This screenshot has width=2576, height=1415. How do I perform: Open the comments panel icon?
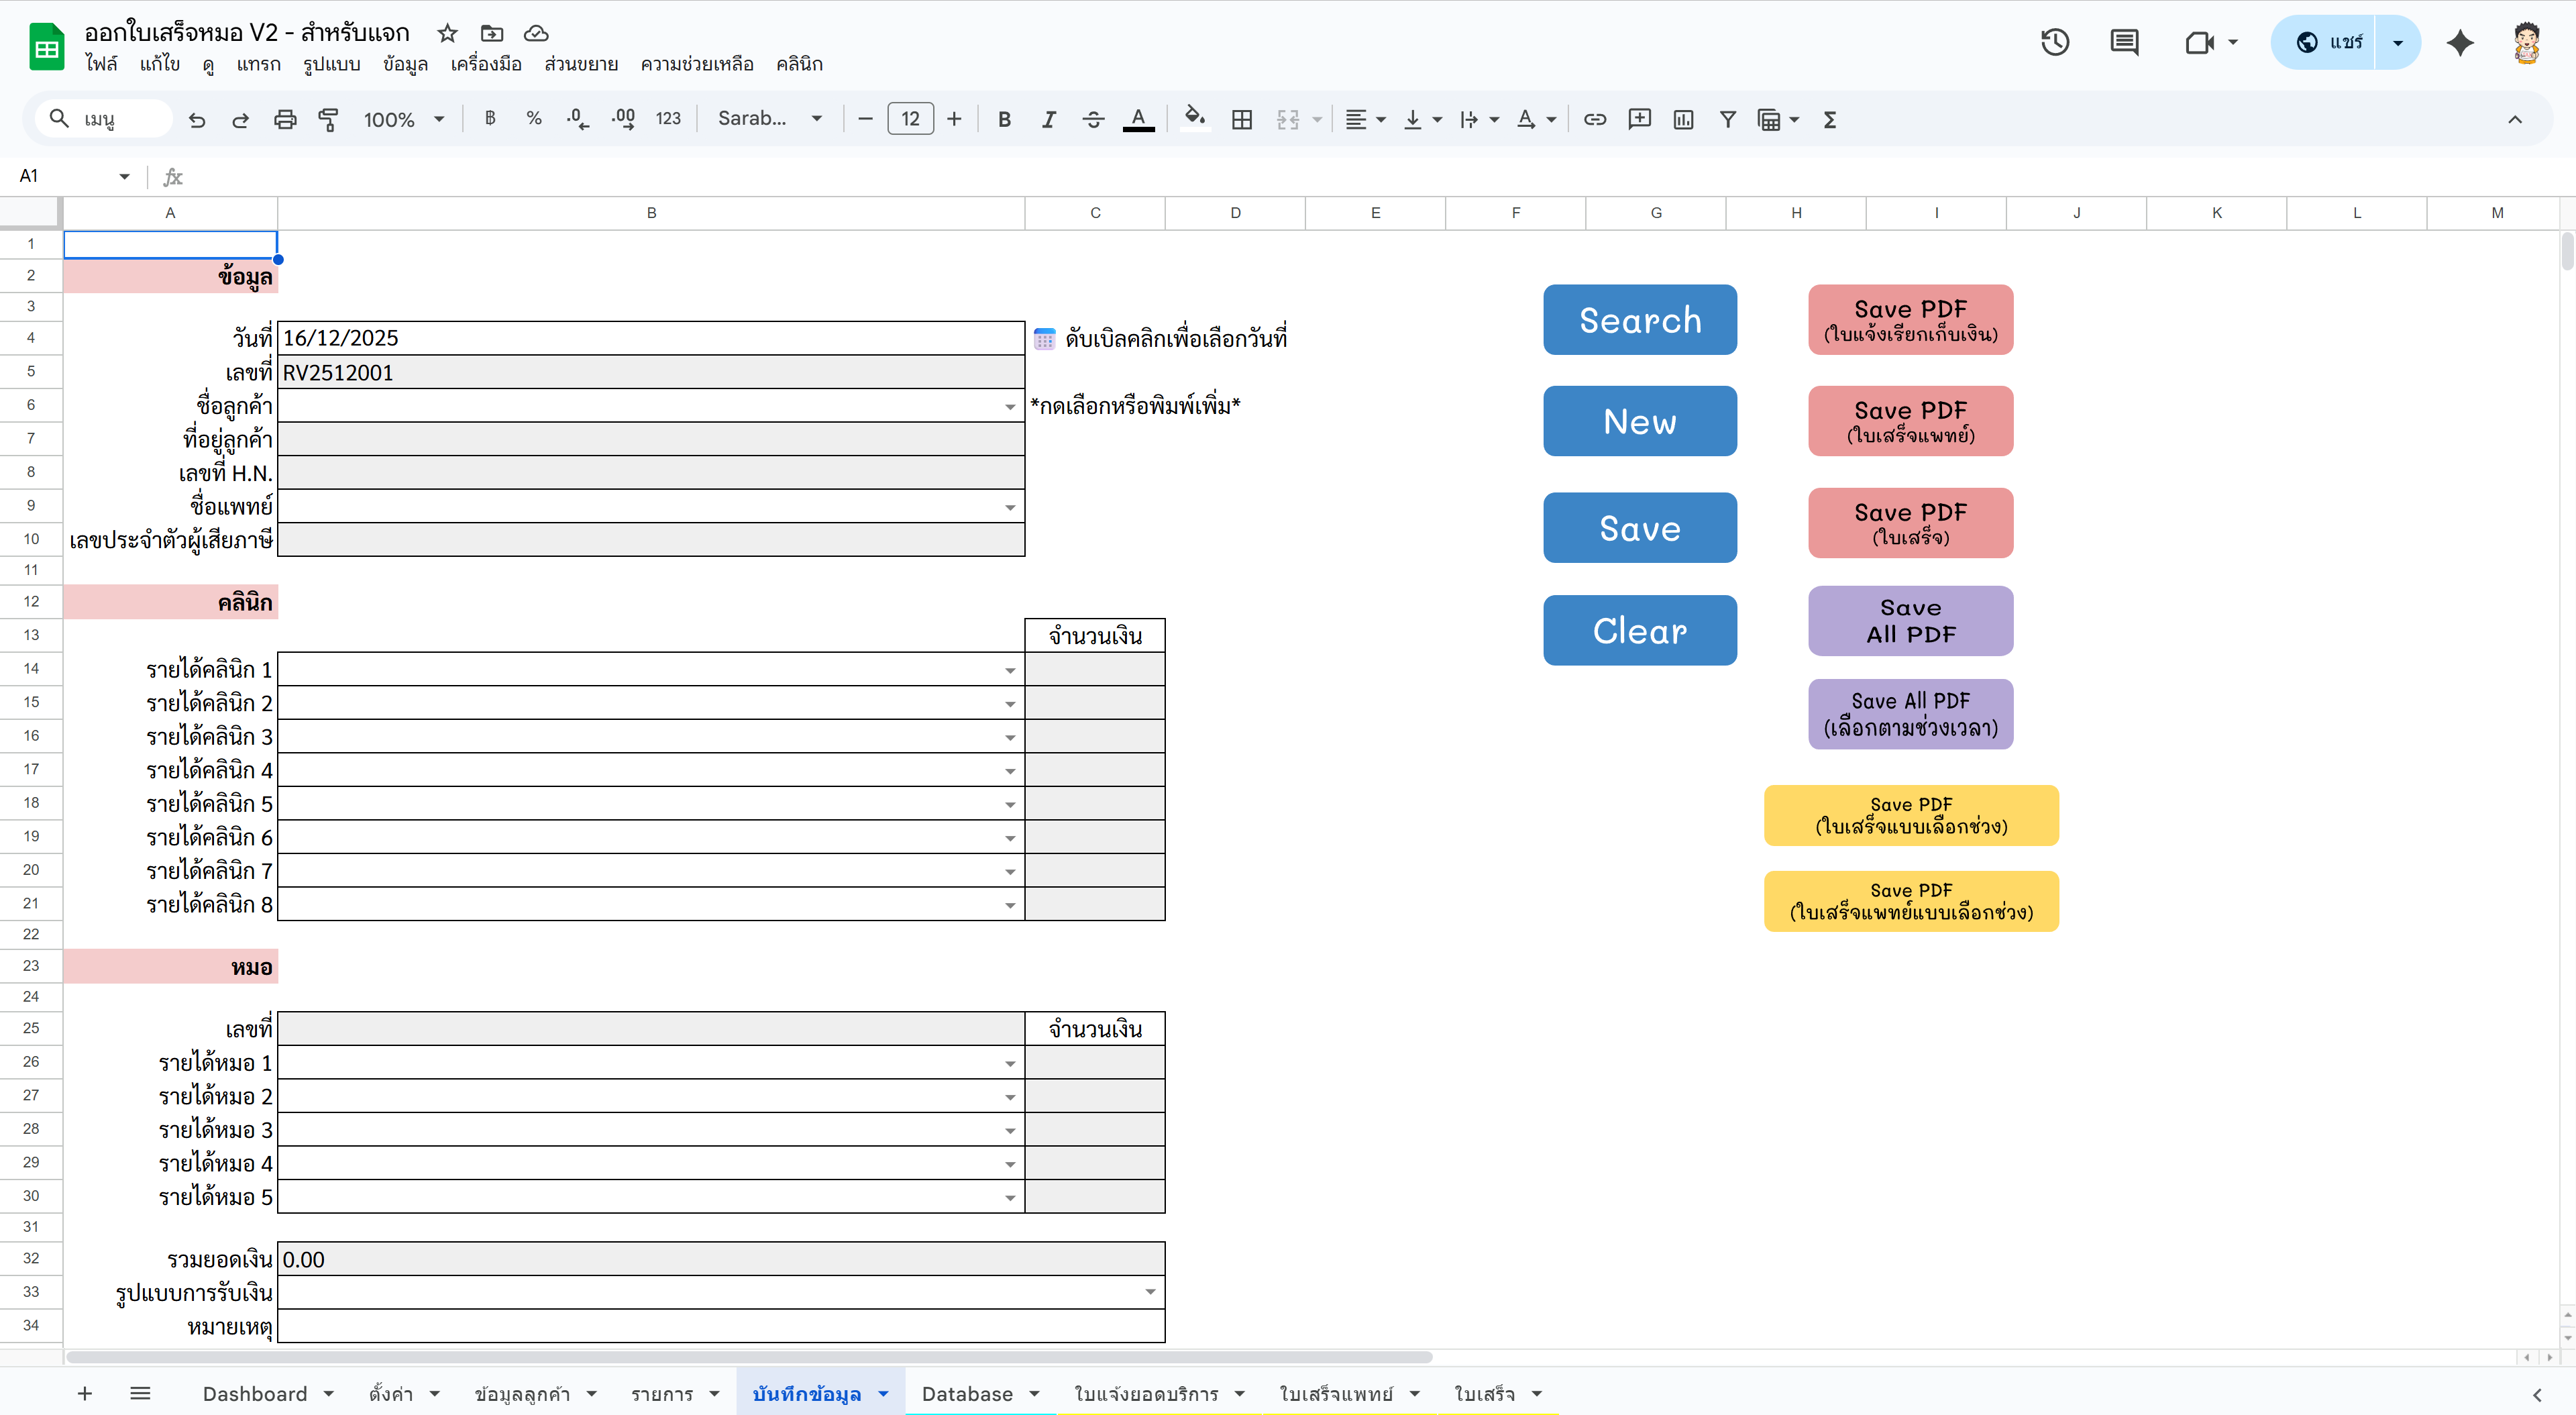[2124, 42]
